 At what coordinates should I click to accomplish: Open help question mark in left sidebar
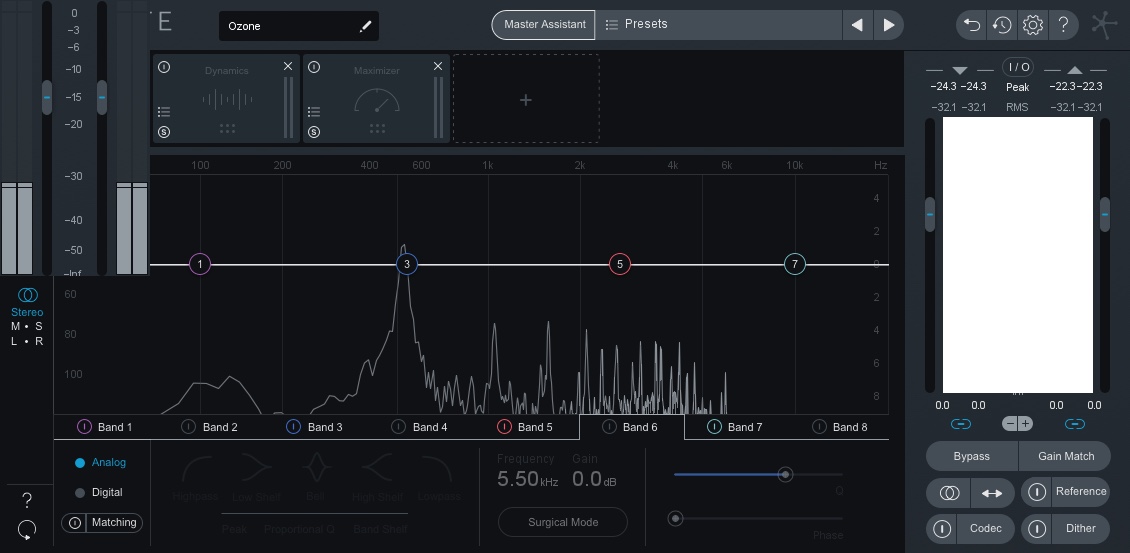27,500
